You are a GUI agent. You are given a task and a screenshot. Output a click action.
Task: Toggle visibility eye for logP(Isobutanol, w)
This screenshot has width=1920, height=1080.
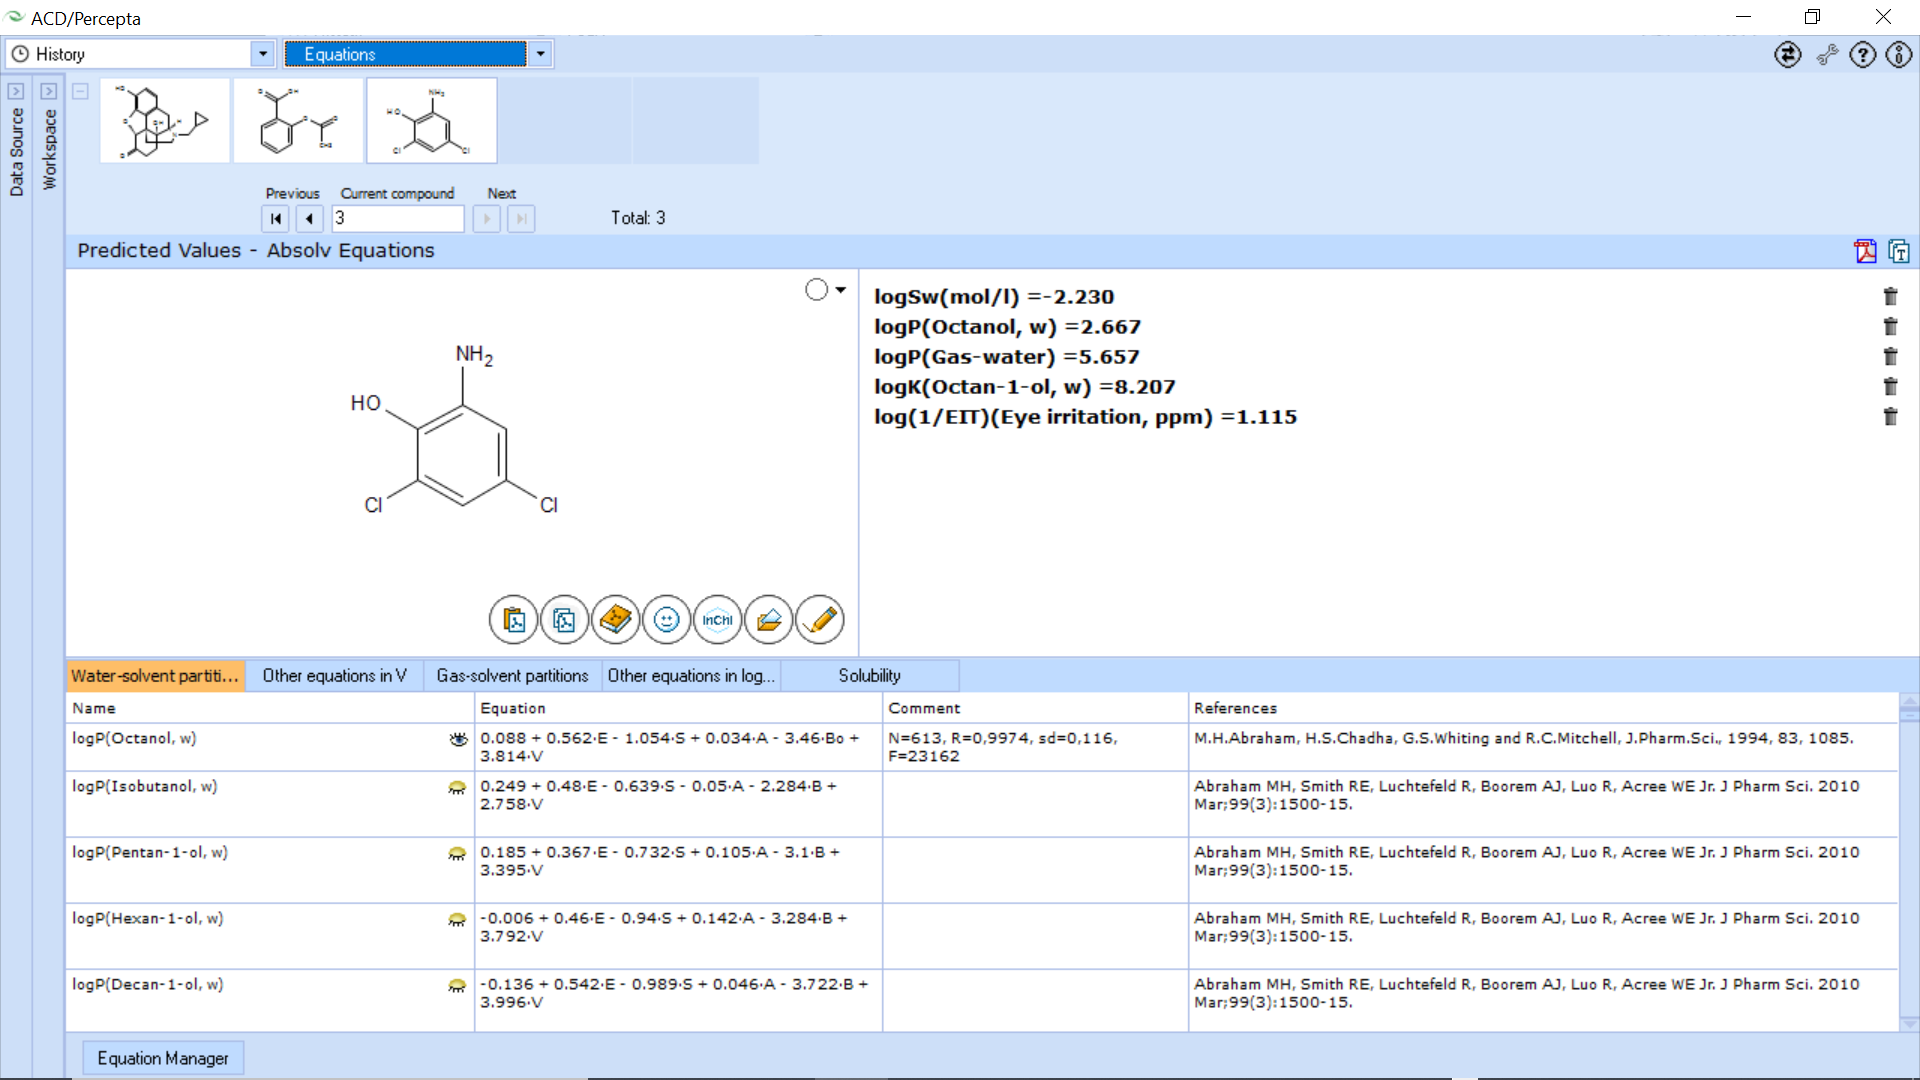(x=457, y=788)
